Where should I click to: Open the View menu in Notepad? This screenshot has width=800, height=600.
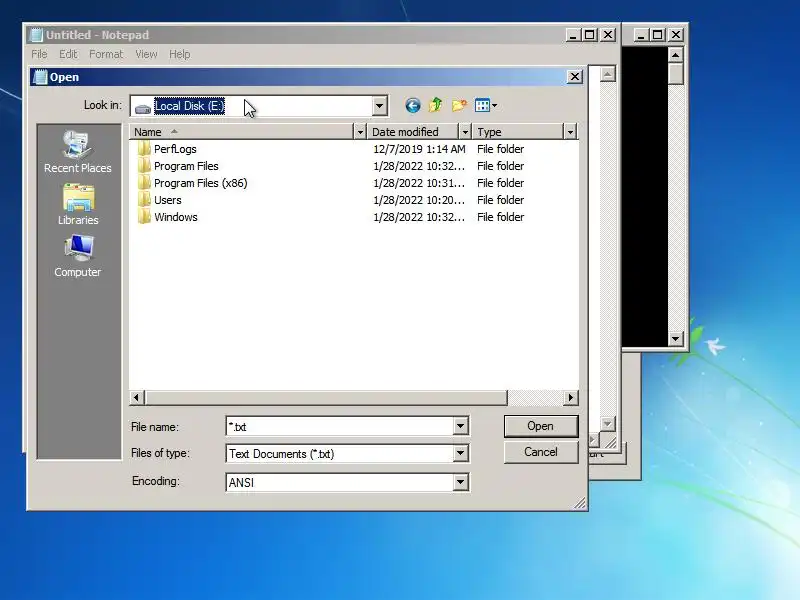pos(146,54)
